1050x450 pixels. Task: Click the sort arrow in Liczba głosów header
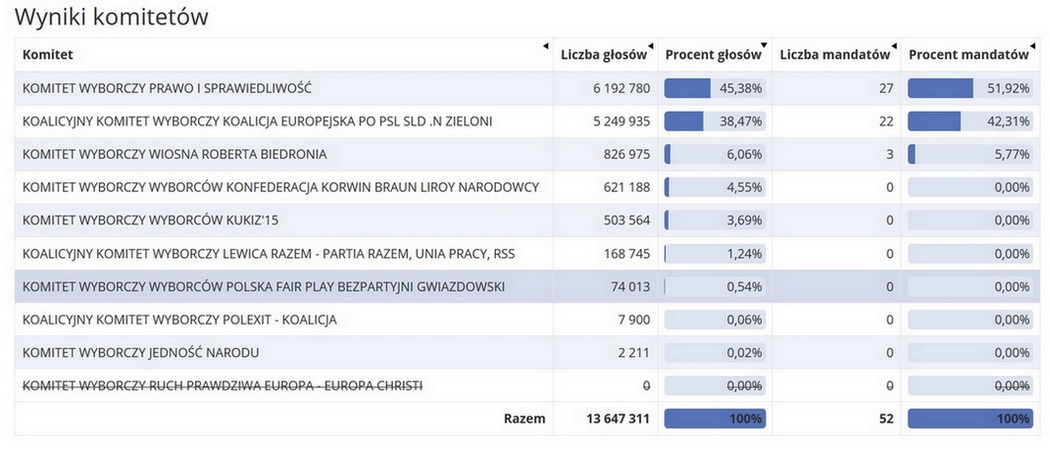coord(650,46)
